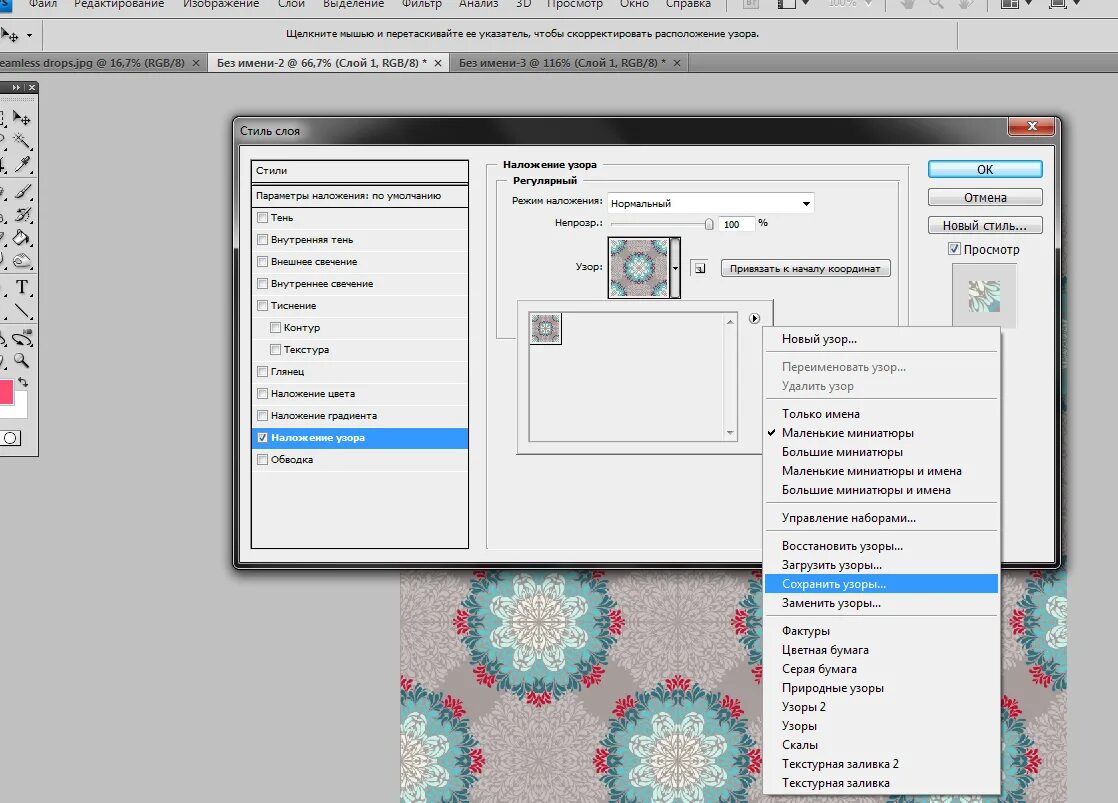Enable the Глянец checkbox
This screenshot has width=1118, height=803.
coord(262,372)
